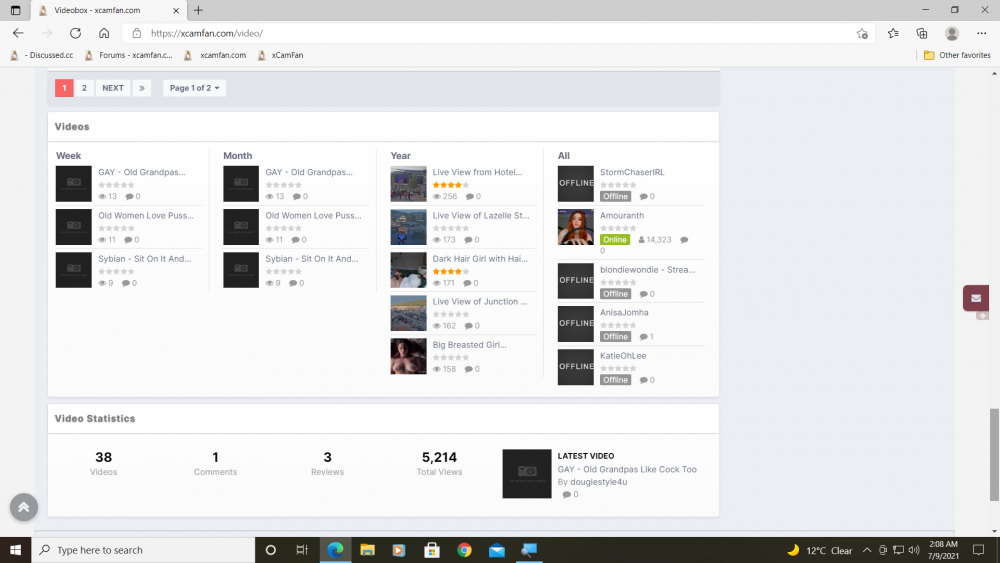Select current page 1 button
The width and height of the screenshot is (1000, 563).
(x=64, y=88)
